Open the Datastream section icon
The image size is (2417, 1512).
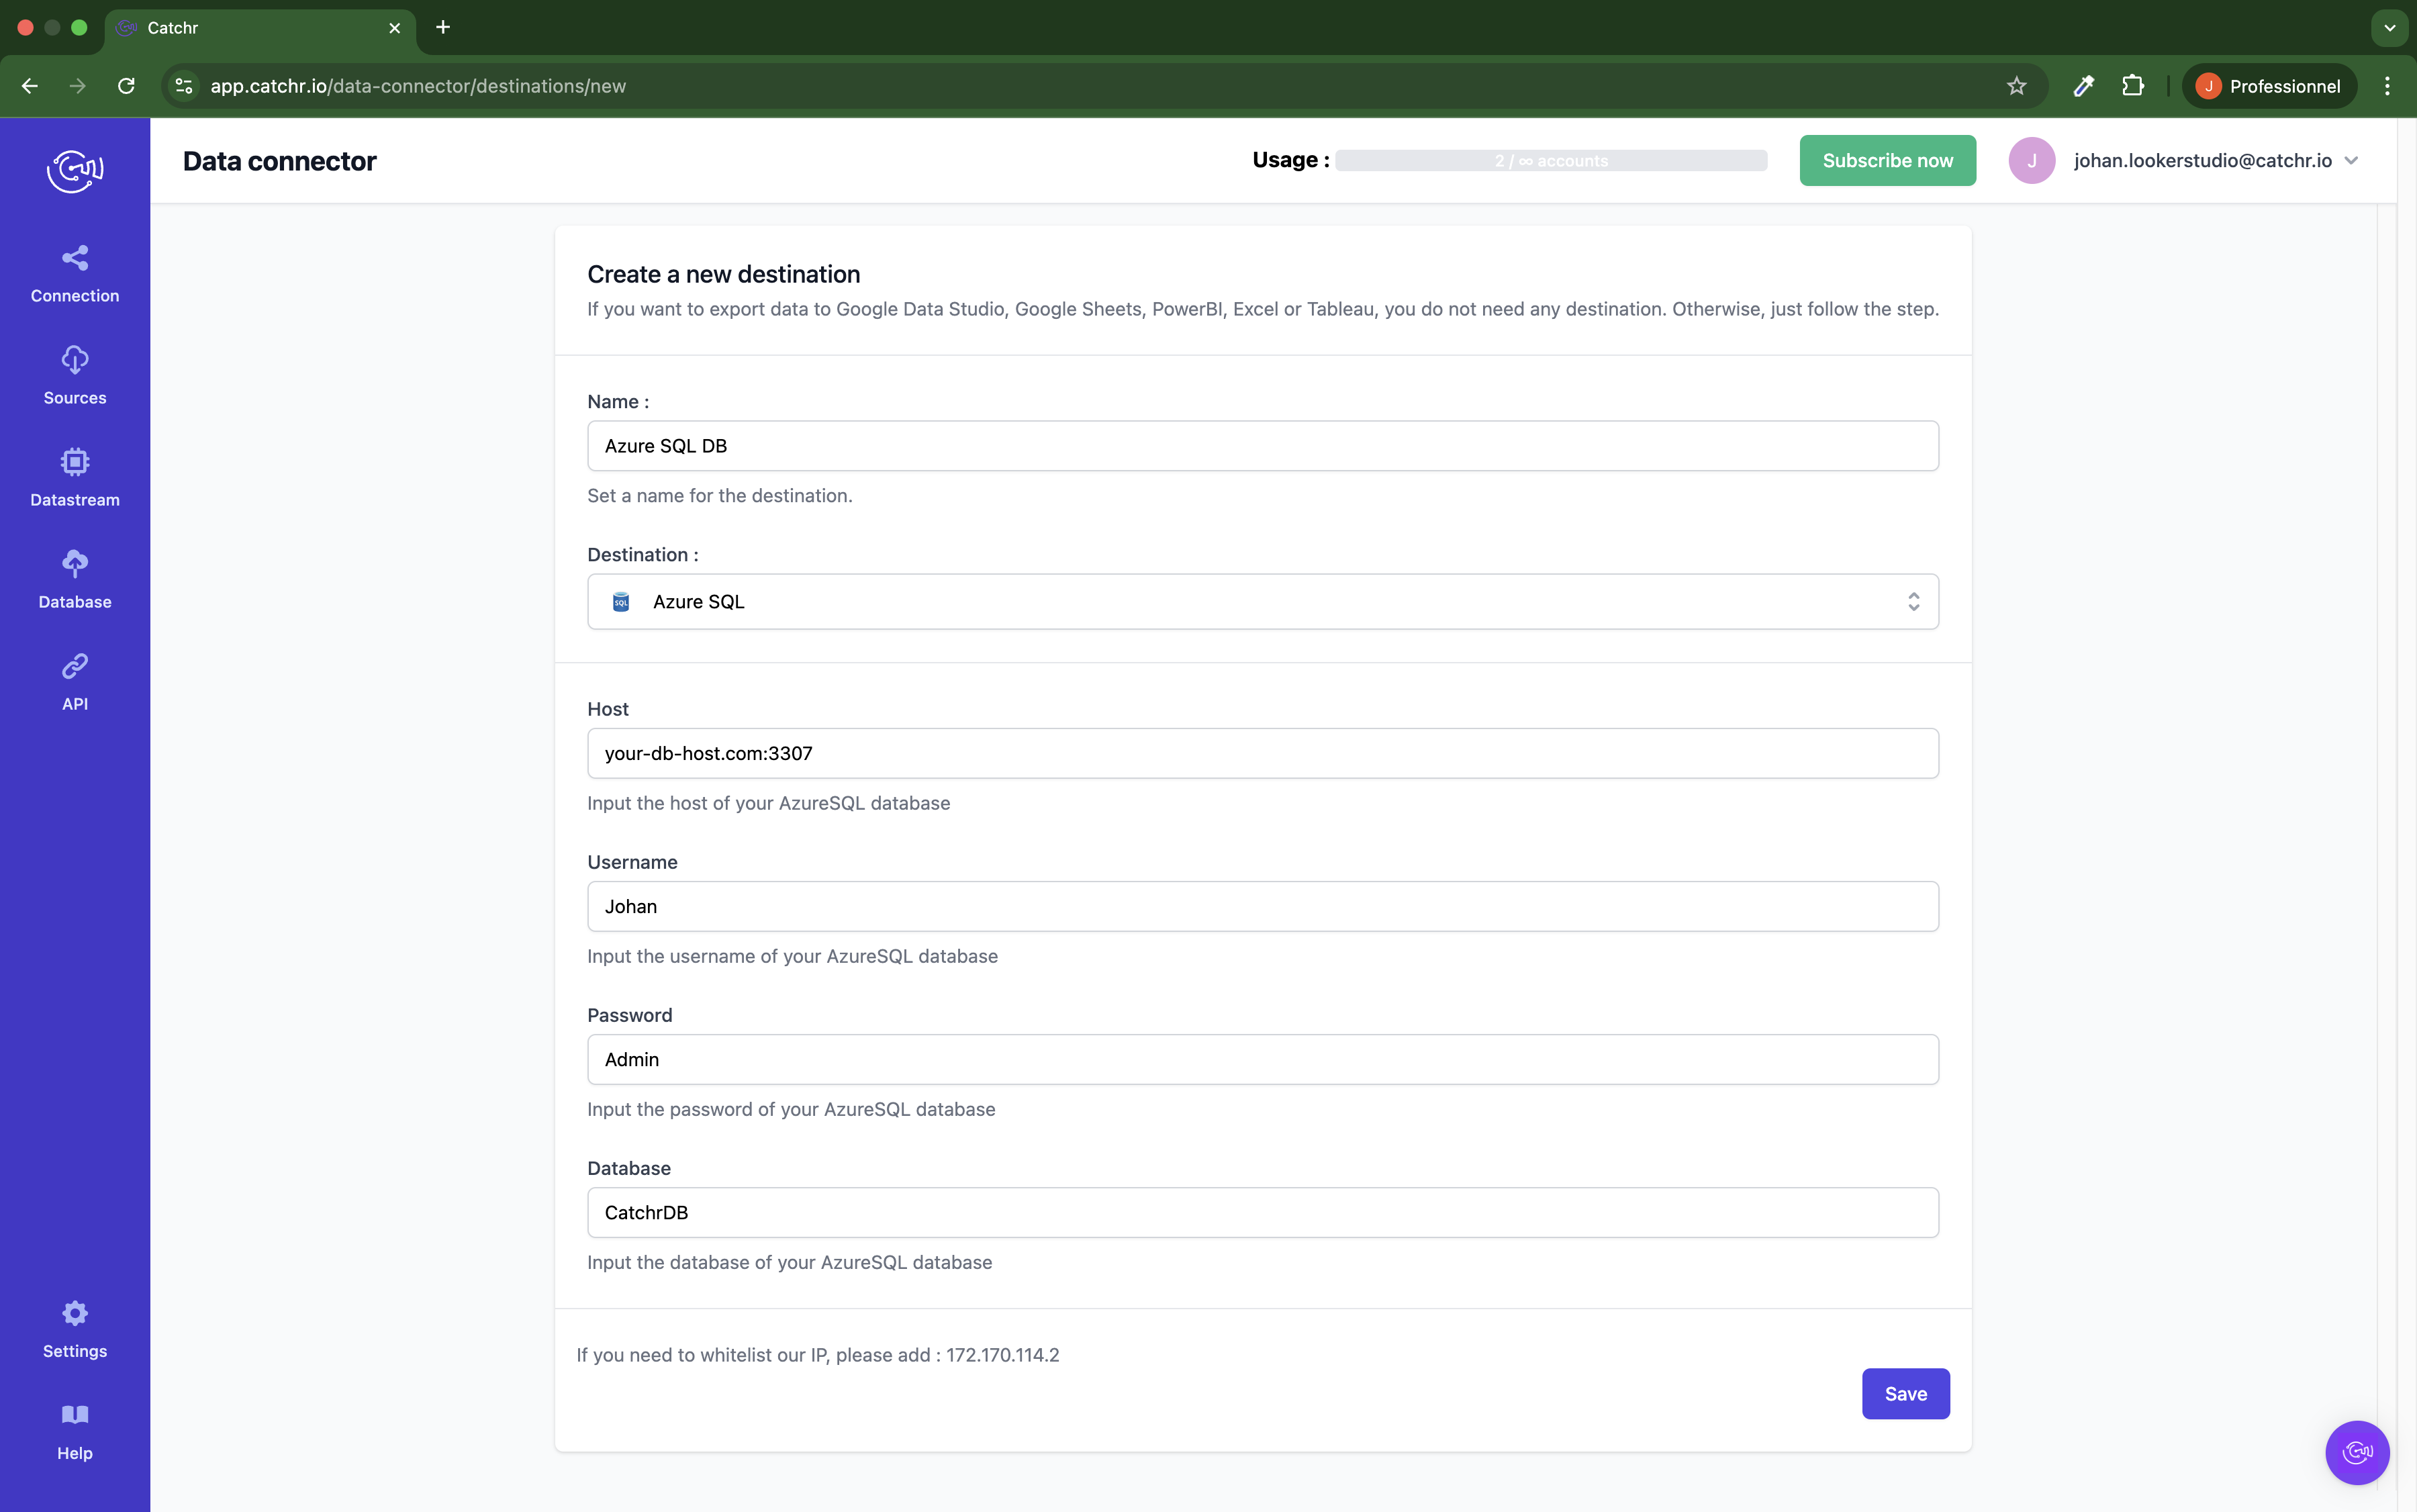tap(75, 462)
